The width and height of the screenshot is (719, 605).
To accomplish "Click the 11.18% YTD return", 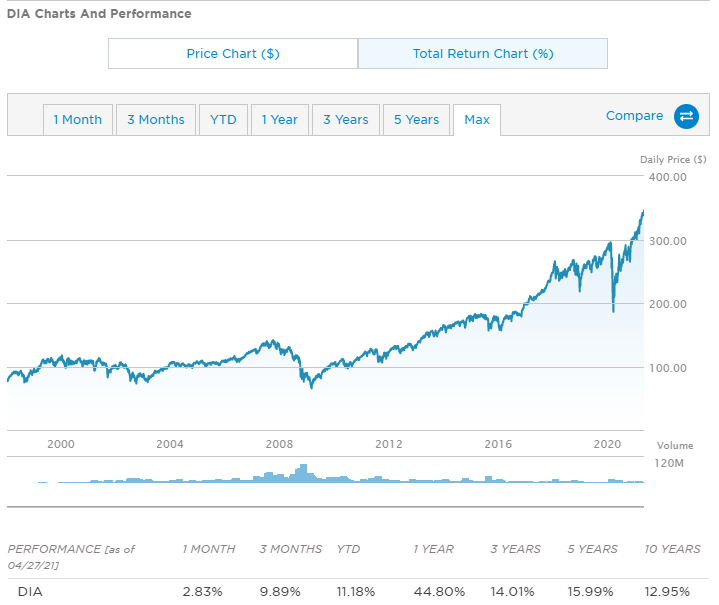I will (x=356, y=592).
